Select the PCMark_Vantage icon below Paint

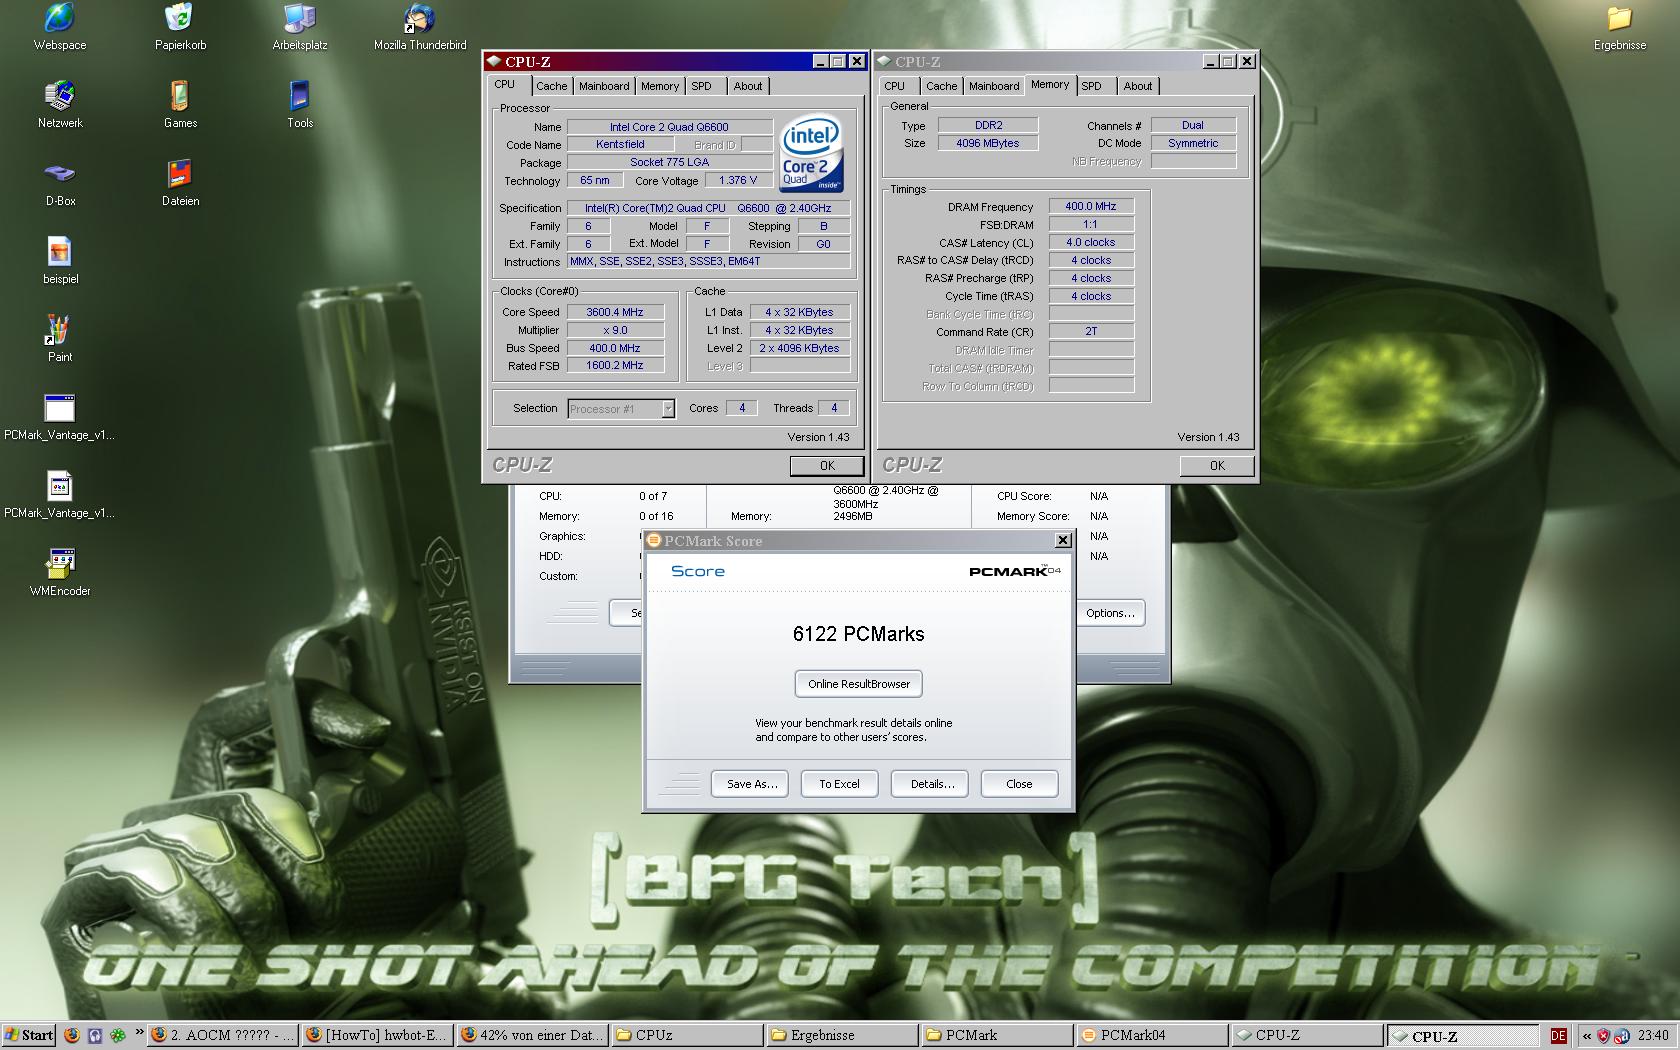(60, 417)
